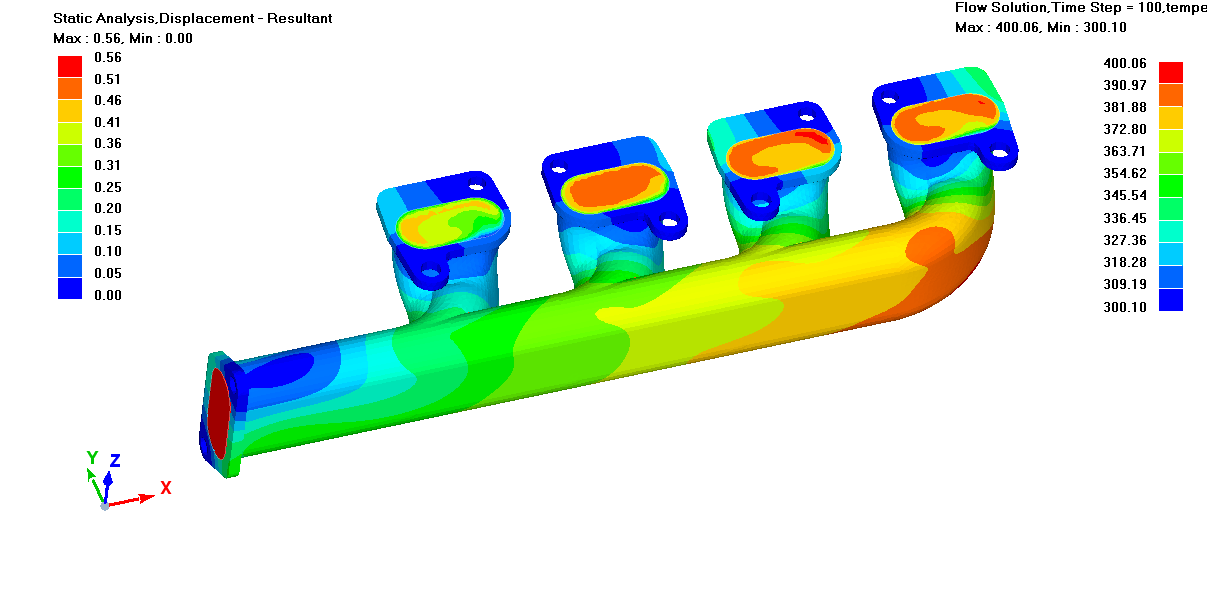The image size is (1207, 611).
Task: Click the blue Z axis label on triad
Action: 115,461
